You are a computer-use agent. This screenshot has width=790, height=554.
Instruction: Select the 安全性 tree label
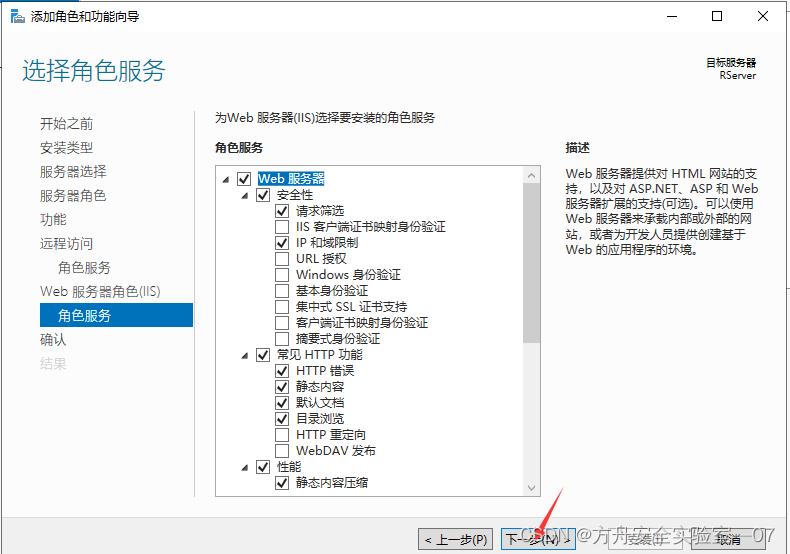click(x=295, y=195)
